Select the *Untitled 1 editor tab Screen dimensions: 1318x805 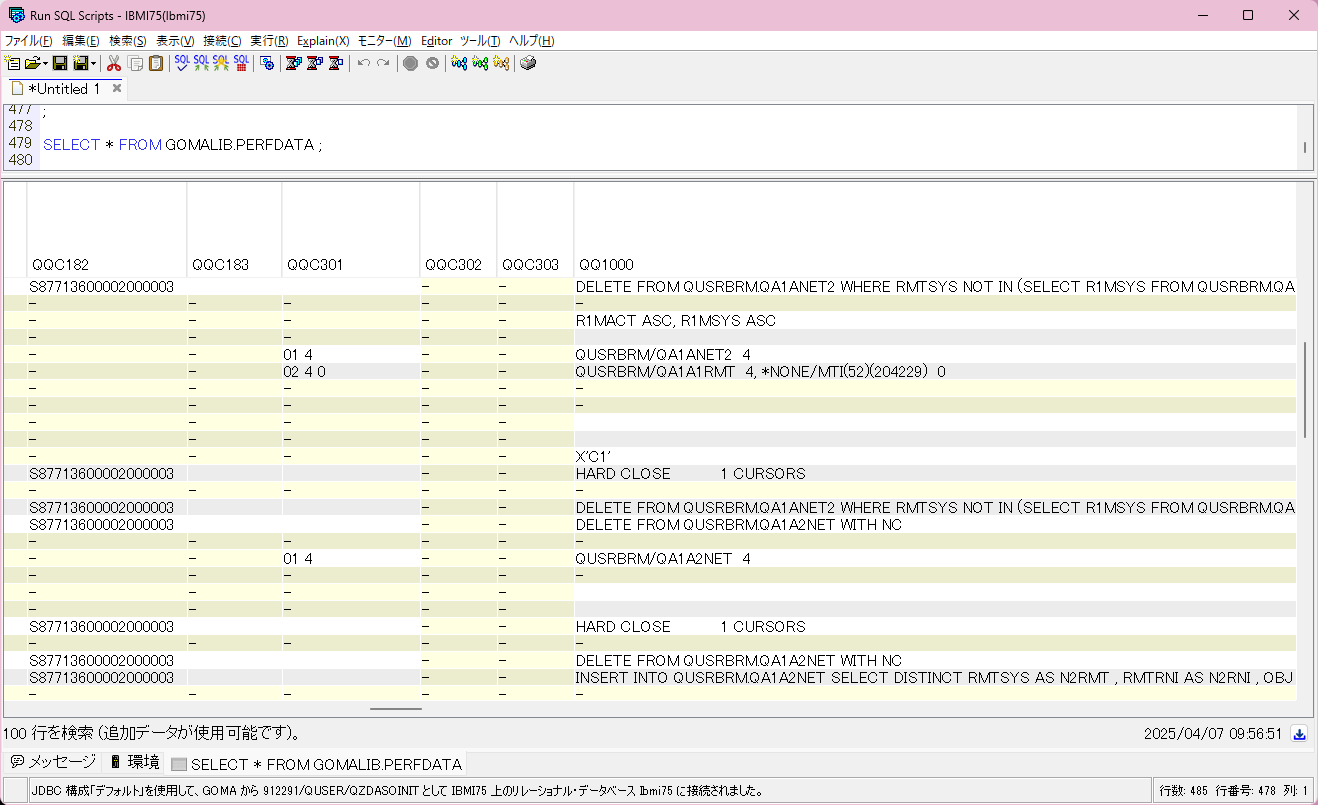click(64, 88)
